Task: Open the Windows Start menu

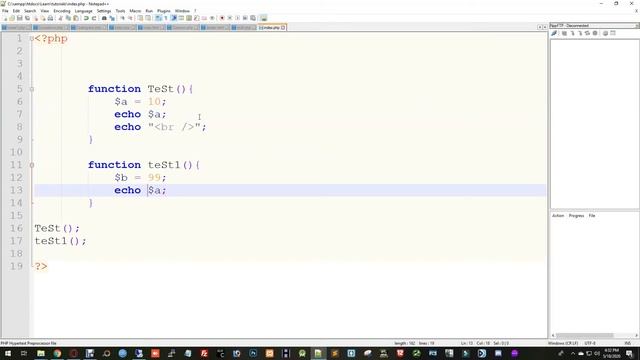Action: click(x=8, y=353)
